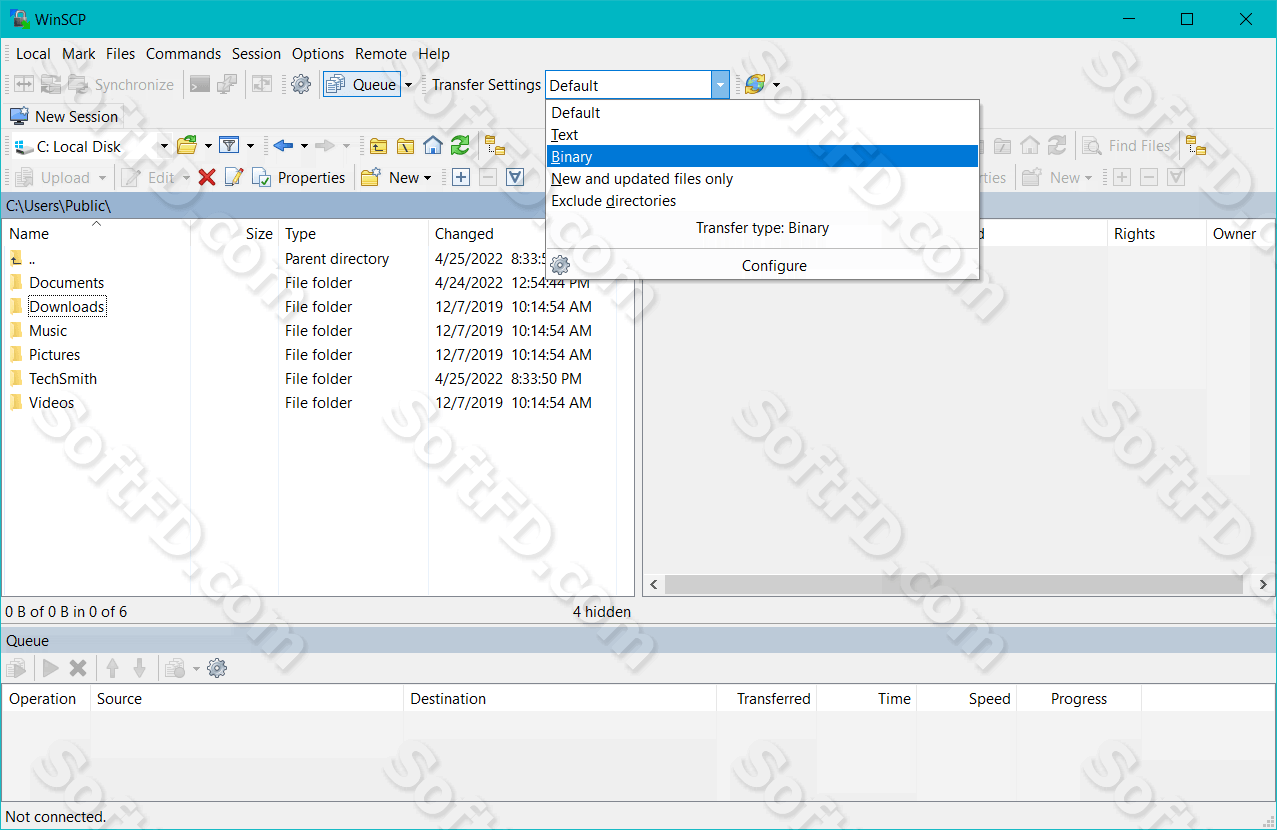1277x830 pixels.
Task: Open Preferences gear in main toolbar
Action: [301, 85]
